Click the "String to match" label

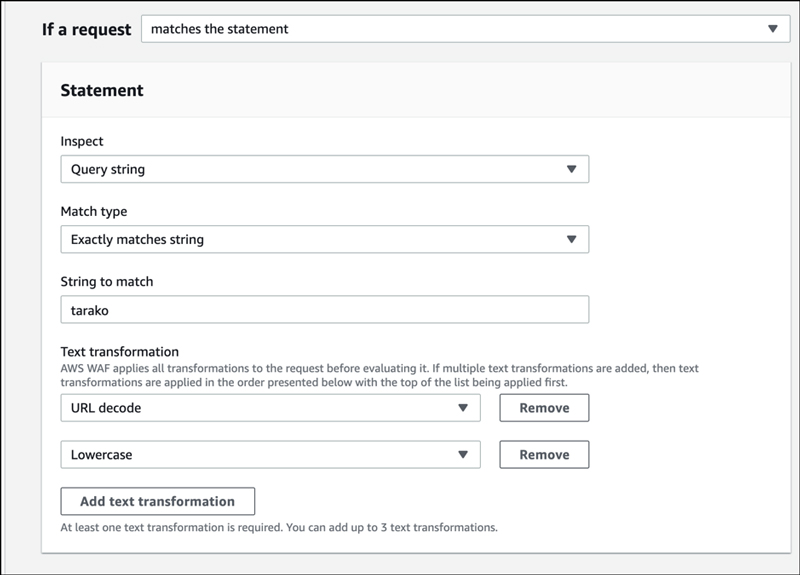click(107, 281)
